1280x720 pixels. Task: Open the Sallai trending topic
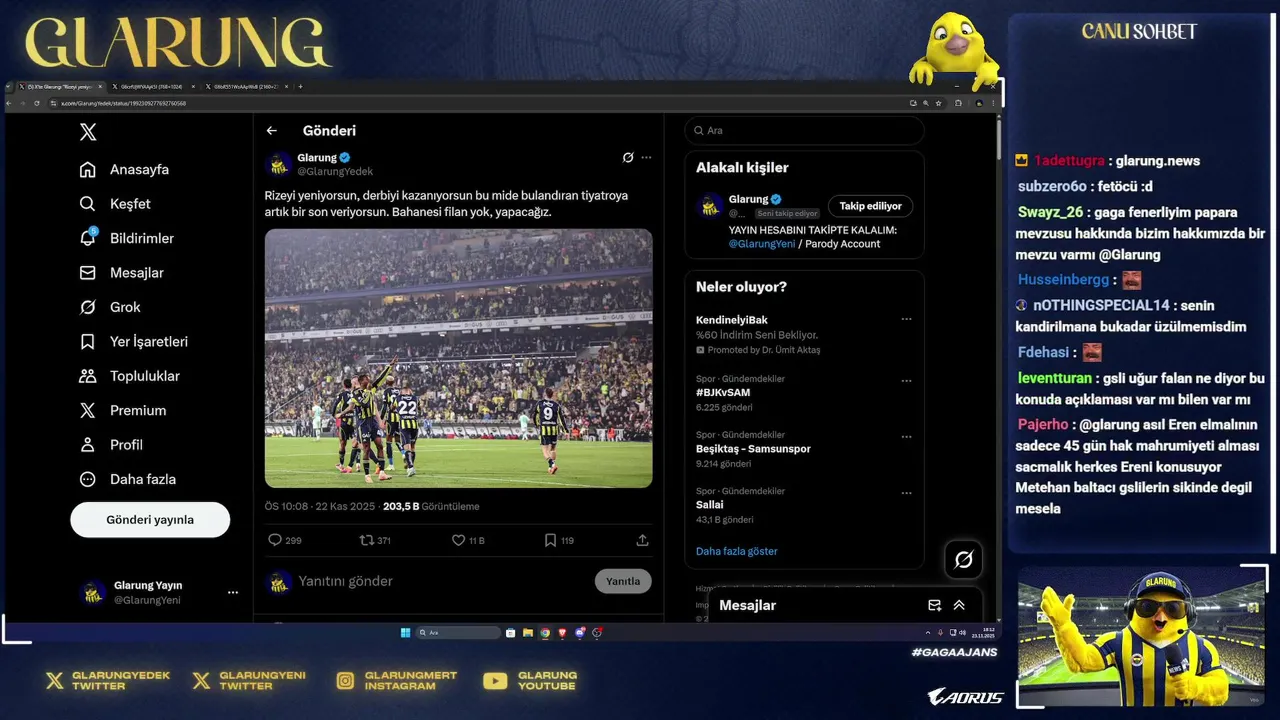tap(709, 505)
